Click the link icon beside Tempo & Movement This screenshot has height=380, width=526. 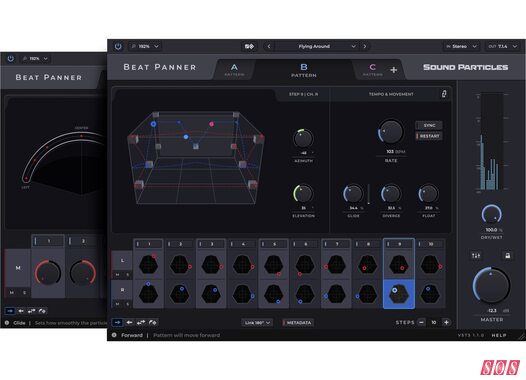pos(443,94)
